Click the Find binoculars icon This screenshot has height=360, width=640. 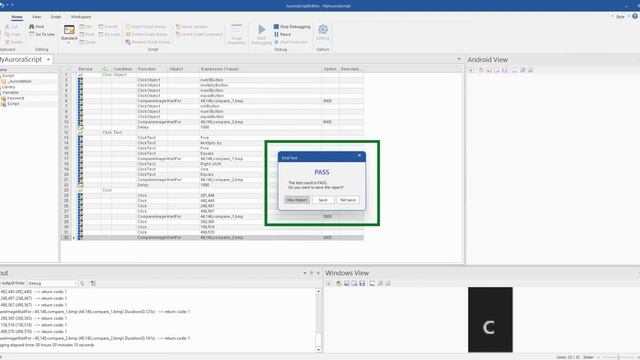point(32,27)
